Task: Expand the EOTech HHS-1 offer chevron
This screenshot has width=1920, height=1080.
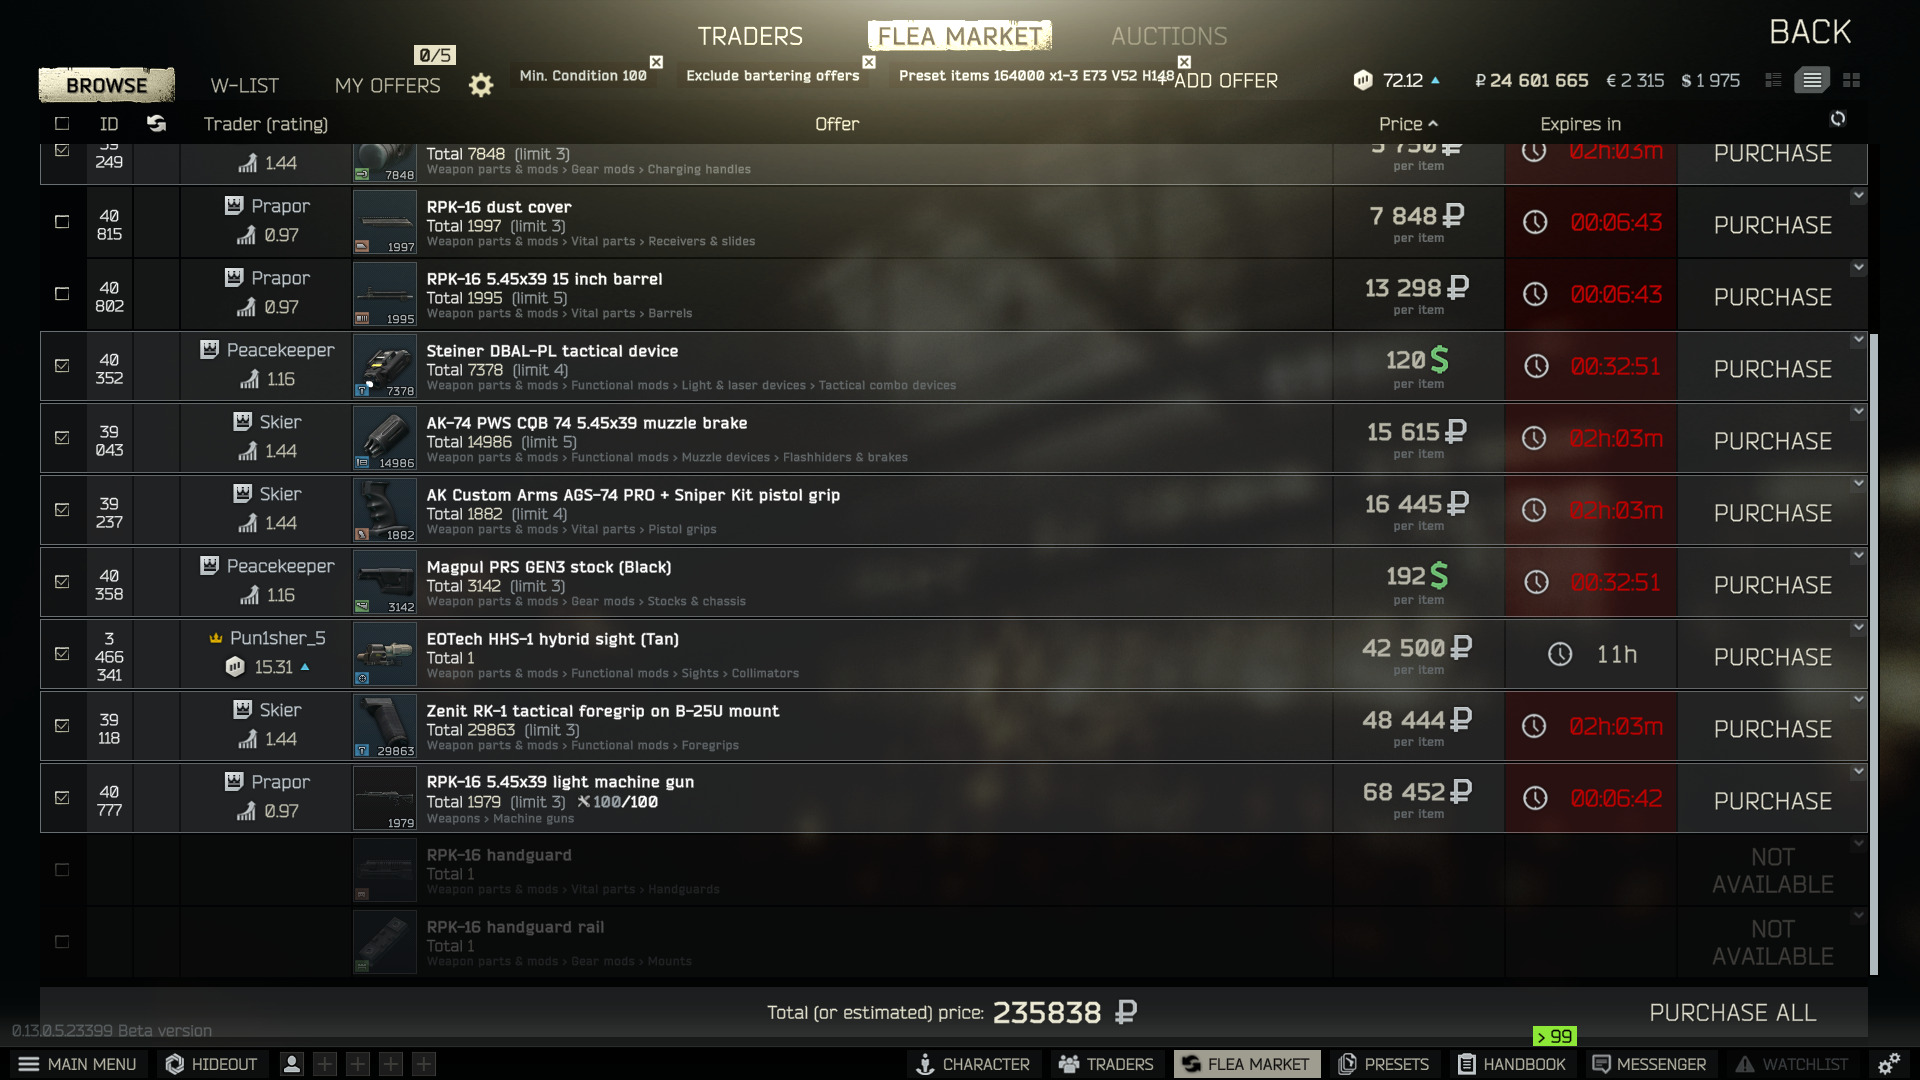Action: coord(1858,628)
